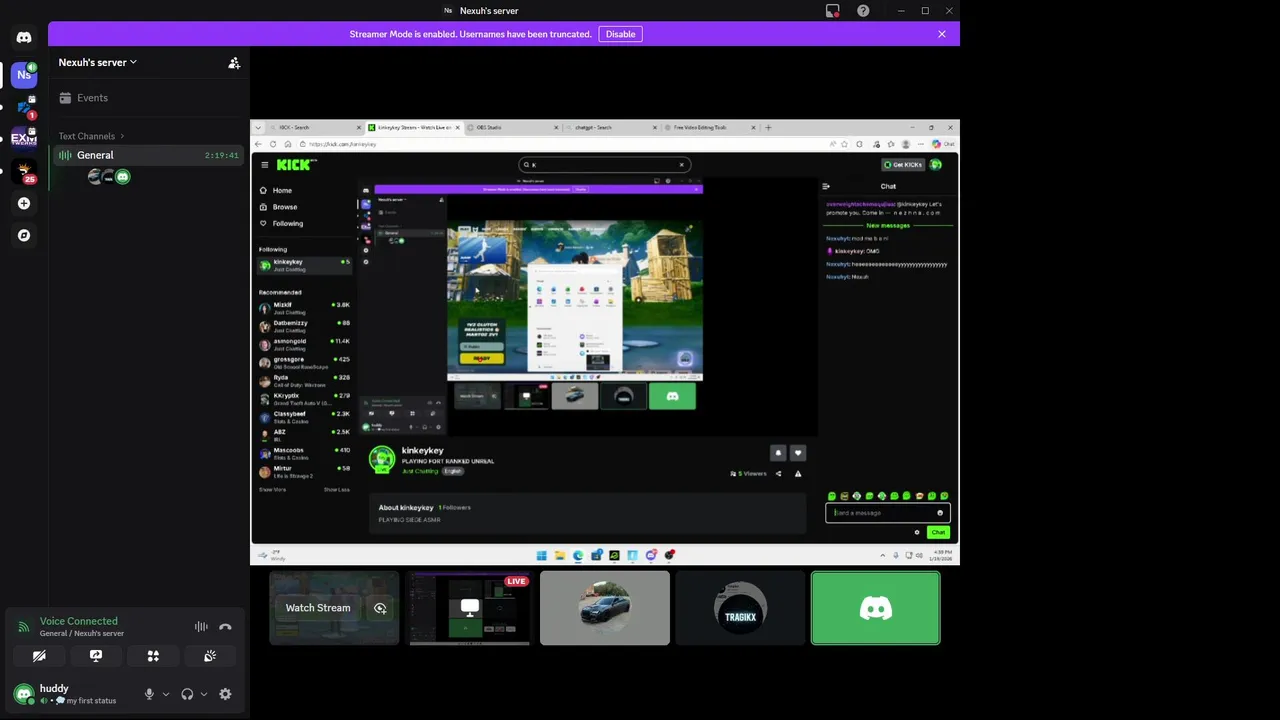Dismiss the Streamer Mode banner
The width and height of the screenshot is (1280, 720).
[x=941, y=34]
